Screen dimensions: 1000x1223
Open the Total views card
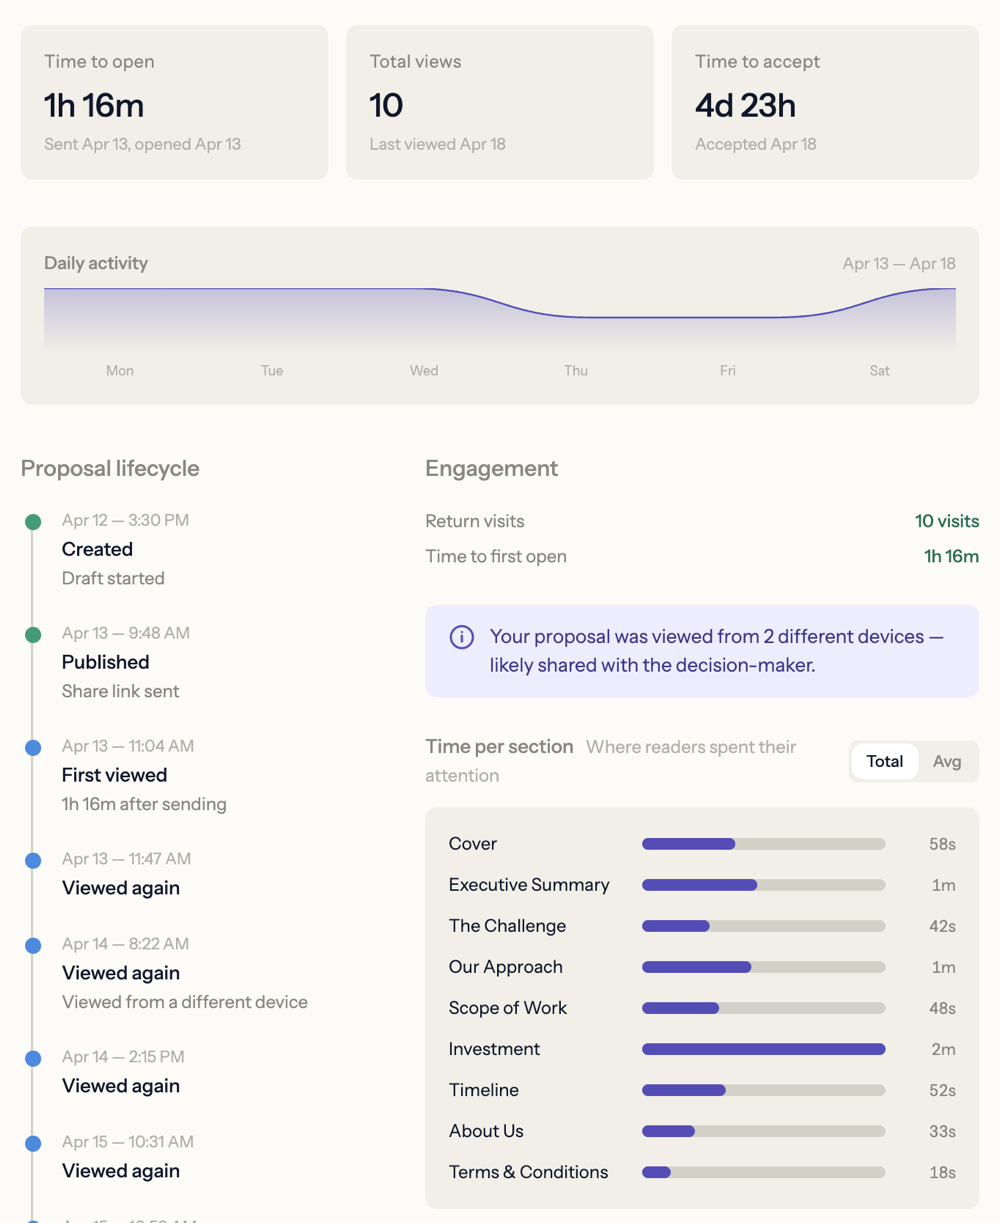499,103
